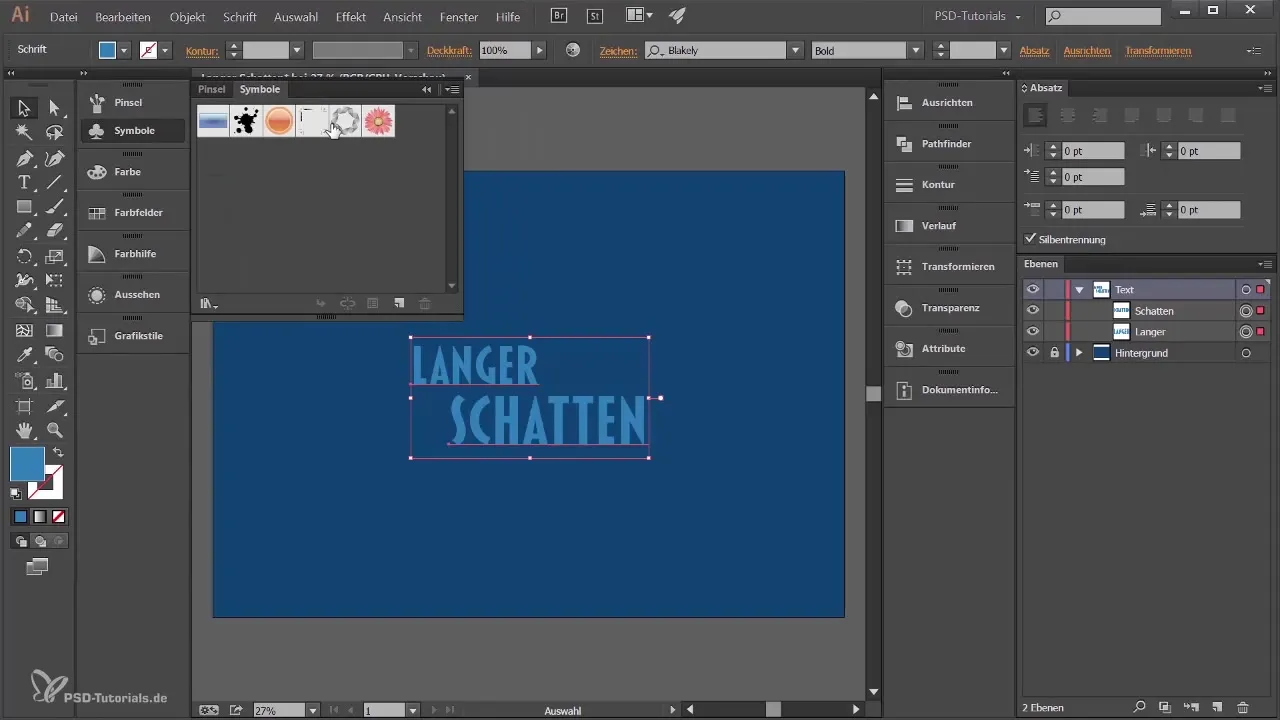Screen dimensions: 1280x720
Task: Select the Pencil tool
Action: pos(24,231)
